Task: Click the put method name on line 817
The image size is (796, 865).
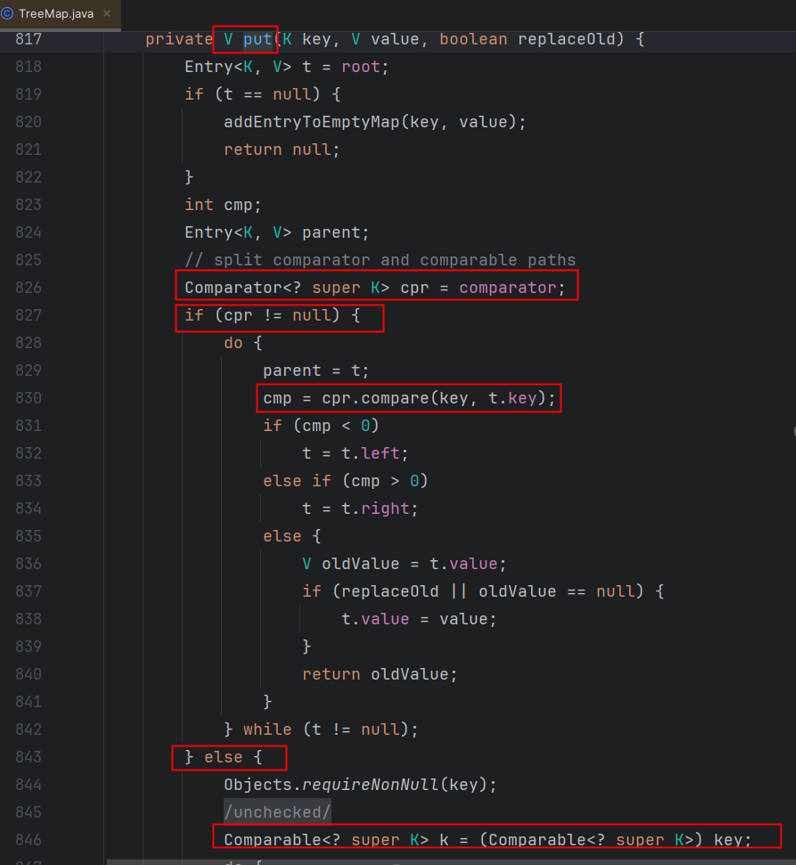Action: (257, 40)
